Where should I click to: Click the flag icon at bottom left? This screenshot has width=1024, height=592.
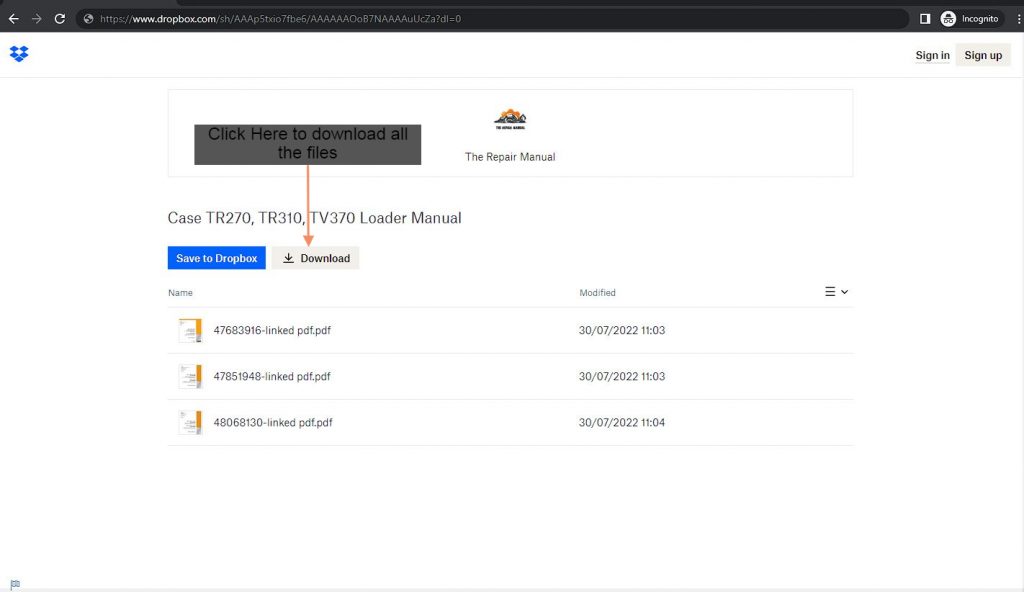click(15, 584)
